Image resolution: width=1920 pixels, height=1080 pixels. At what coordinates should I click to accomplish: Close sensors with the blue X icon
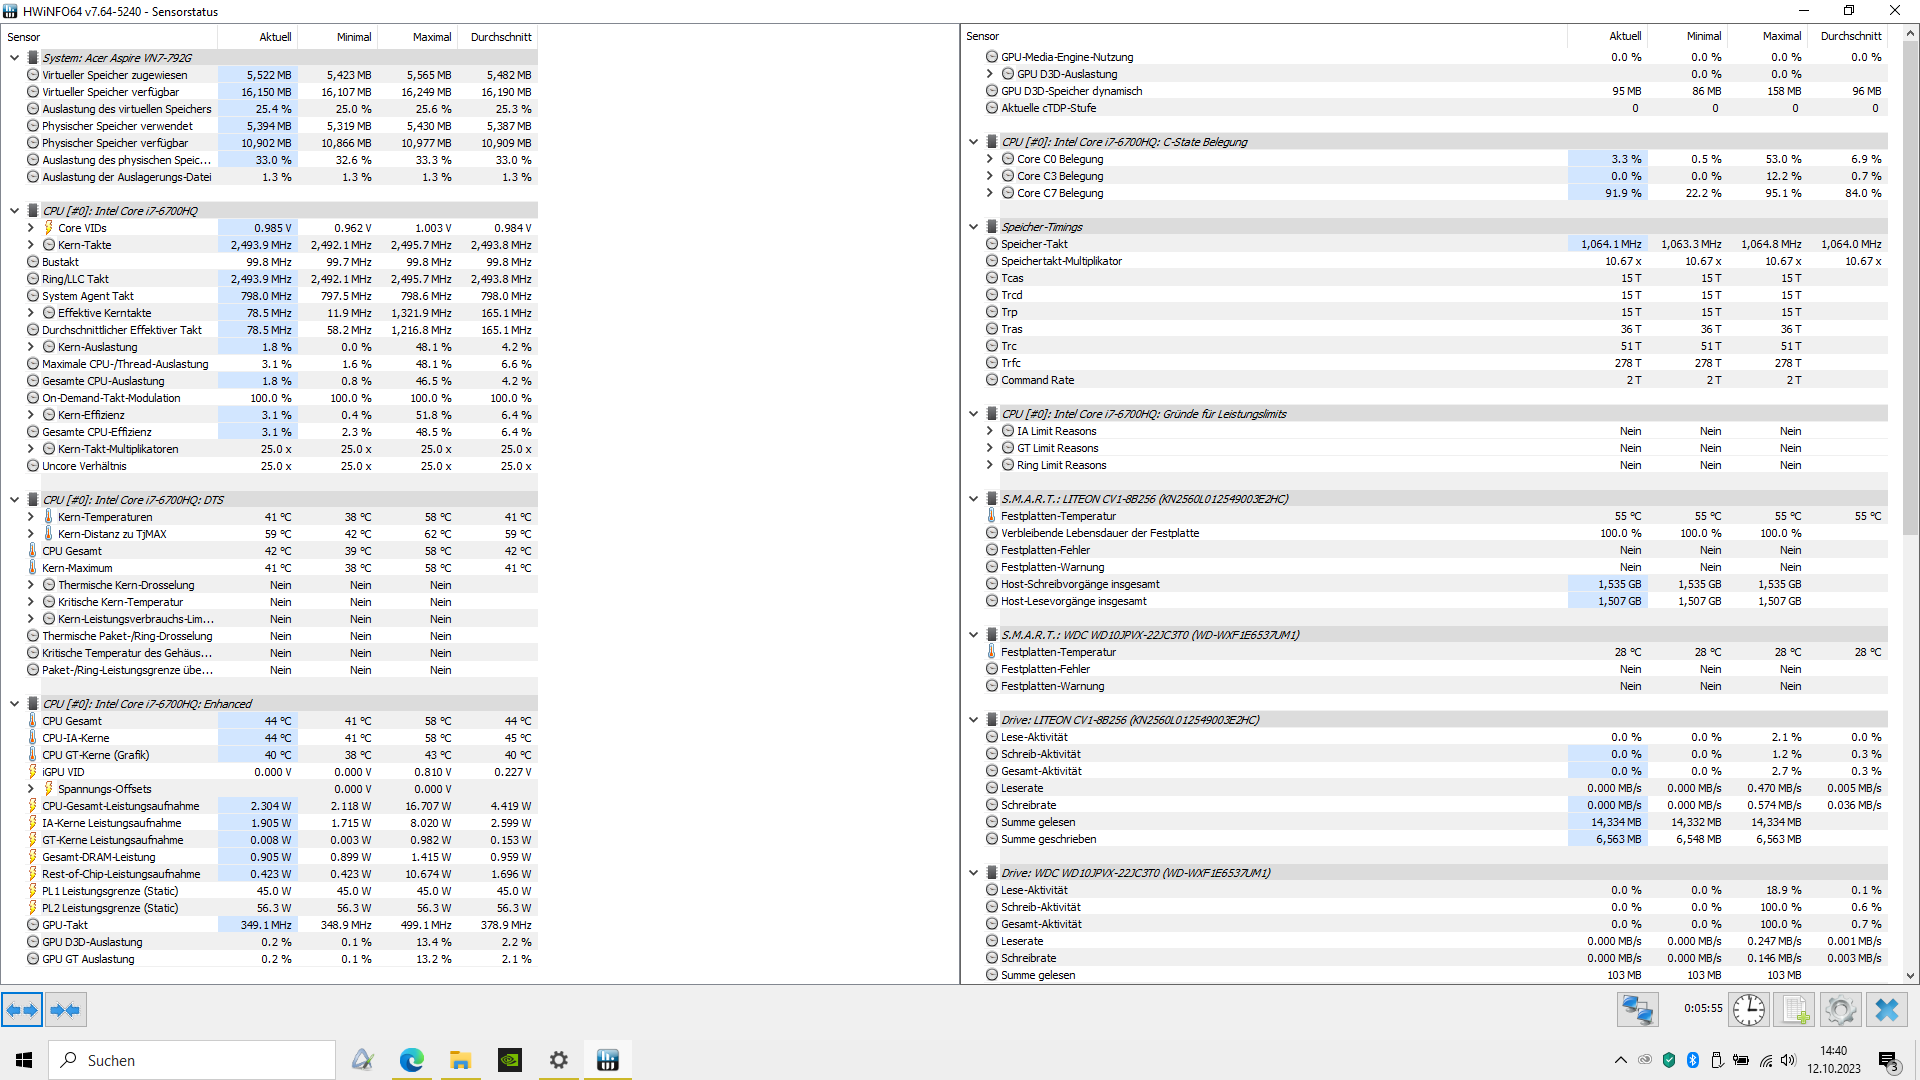pos(1887,1010)
